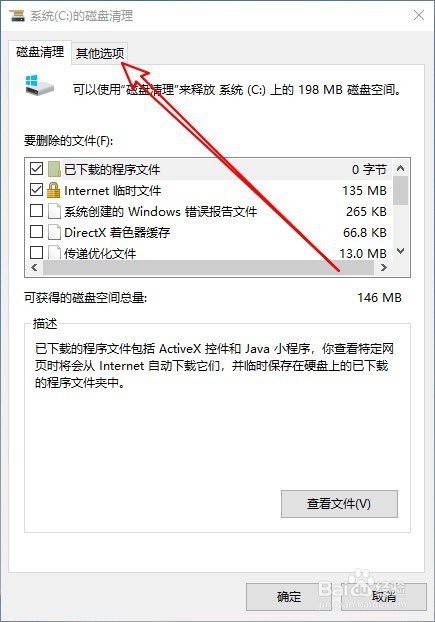Click the lock icon for Internet 临时文件
The image size is (435, 622).
pos(54,190)
